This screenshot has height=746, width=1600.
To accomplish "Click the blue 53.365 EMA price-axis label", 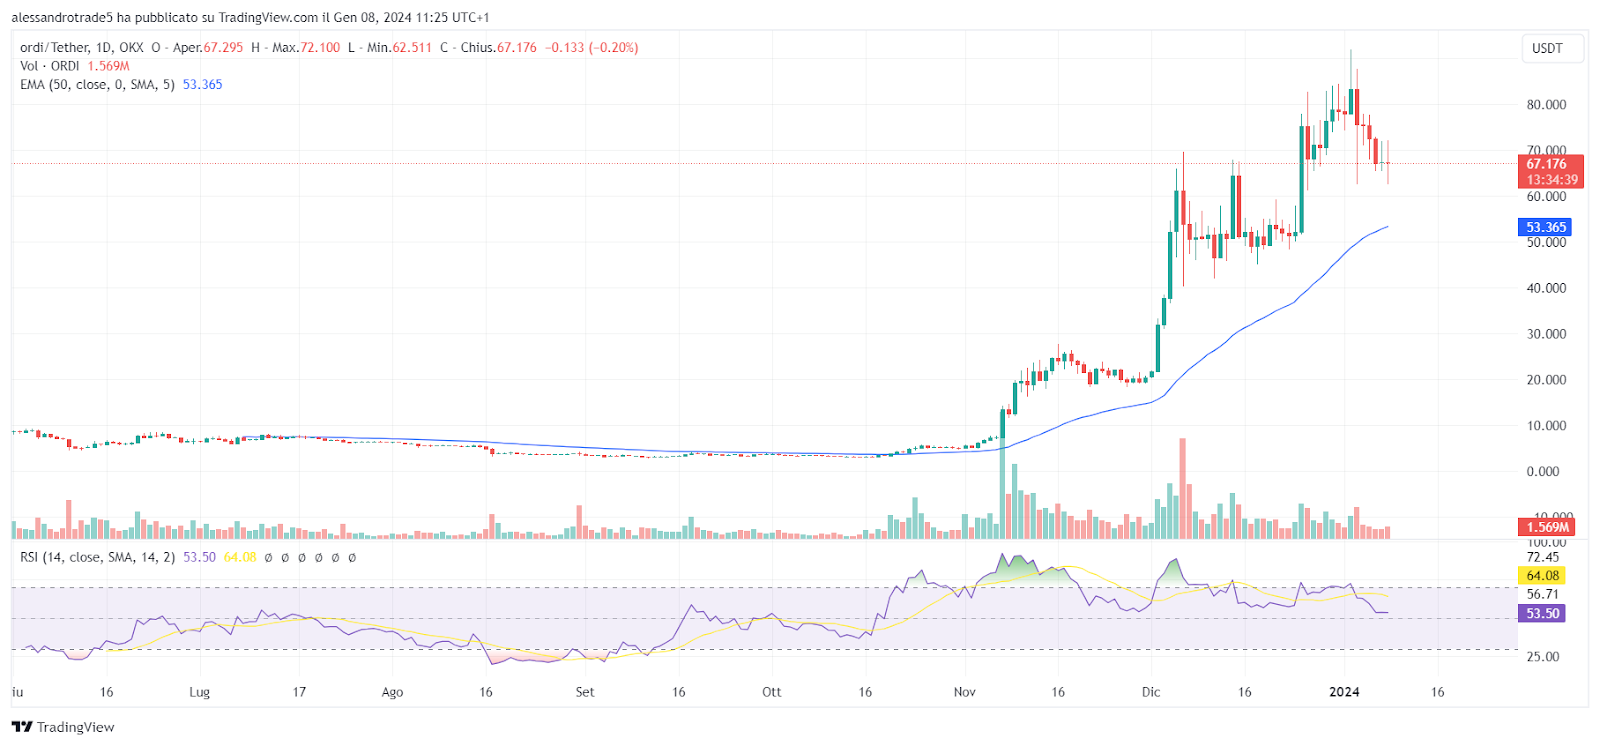I will [1545, 227].
